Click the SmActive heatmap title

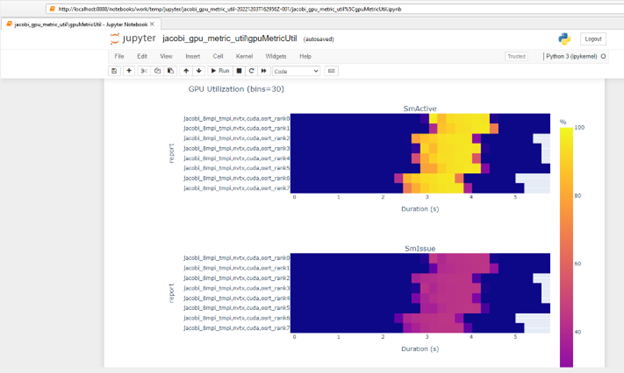[420, 109]
